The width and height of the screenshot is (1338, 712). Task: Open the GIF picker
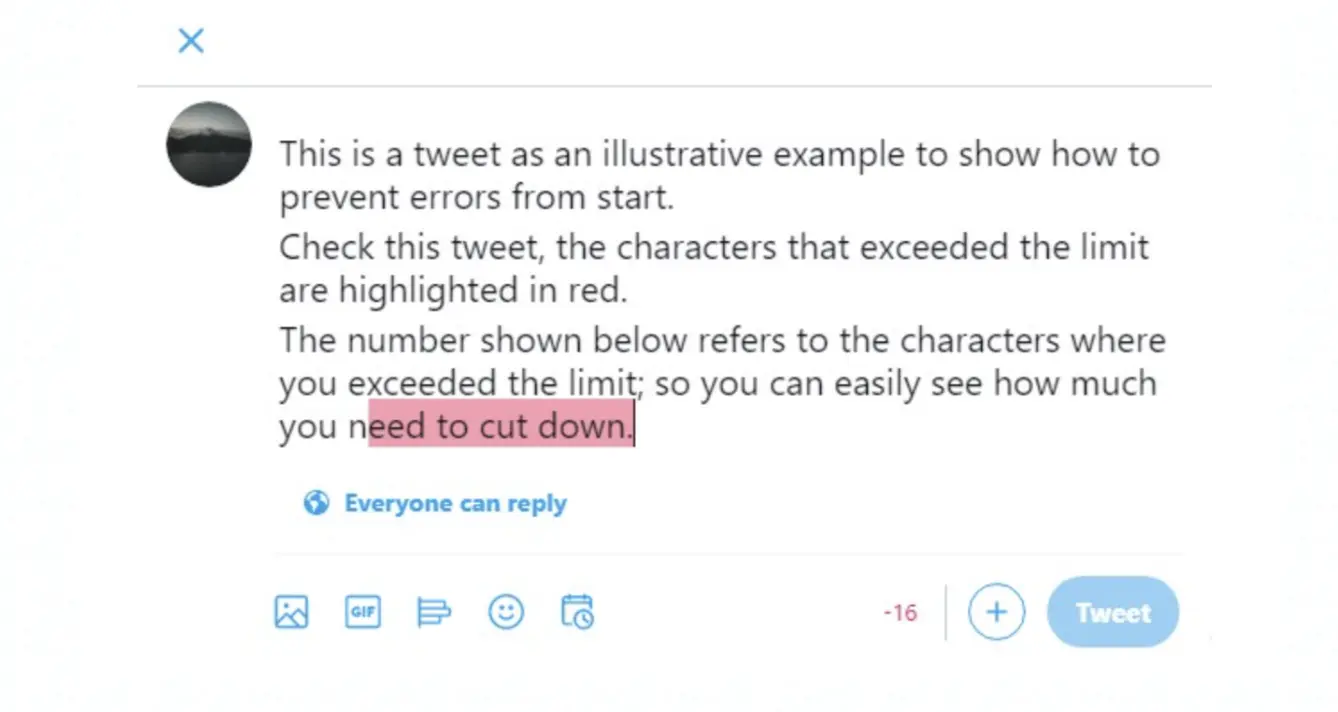tap(363, 611)
